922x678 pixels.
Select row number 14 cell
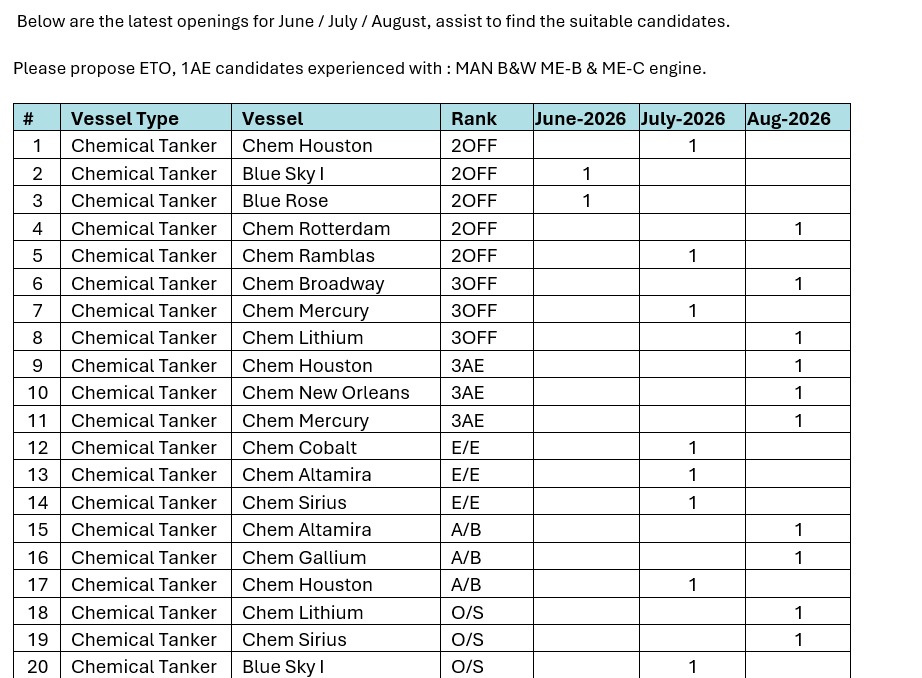(x=37, y=502)
